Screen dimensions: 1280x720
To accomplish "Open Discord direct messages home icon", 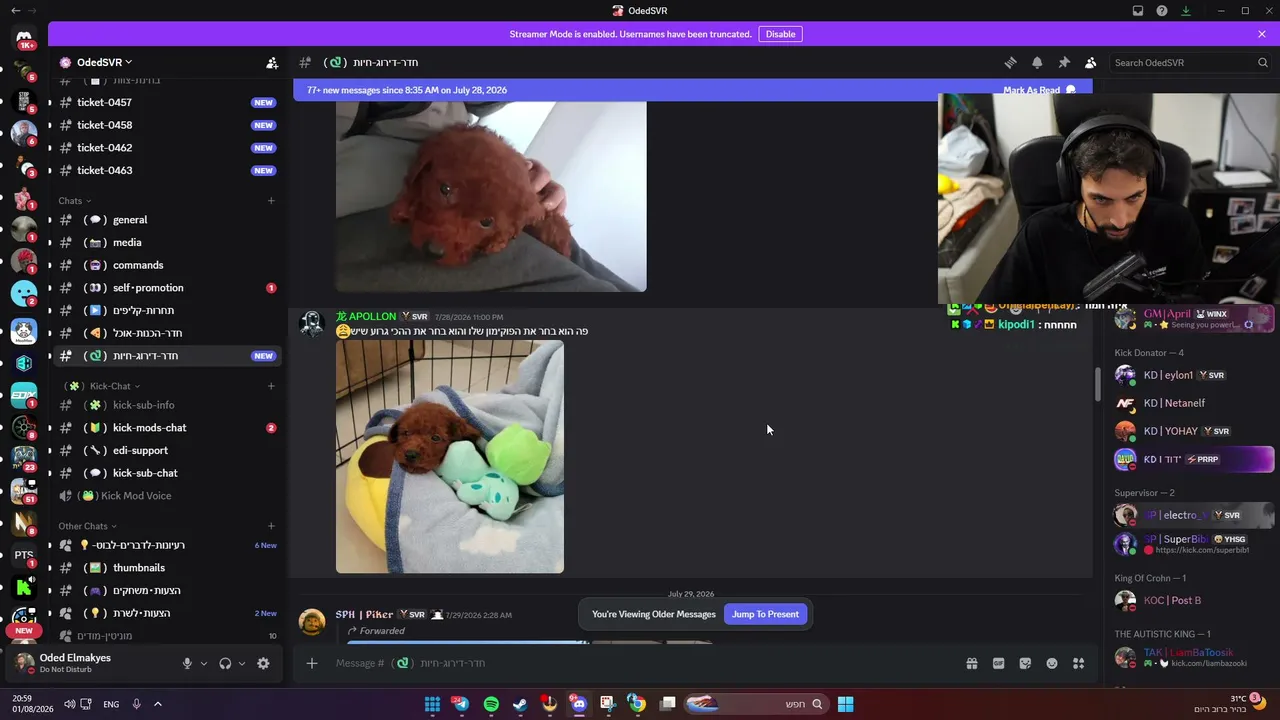I will [24, 38].
